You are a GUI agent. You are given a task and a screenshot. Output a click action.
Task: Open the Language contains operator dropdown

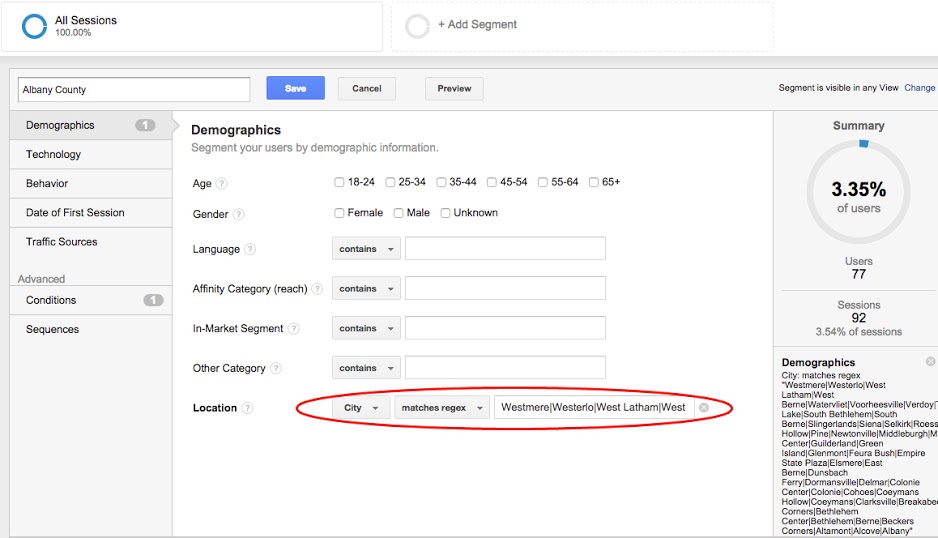click(x=366, y=249)
